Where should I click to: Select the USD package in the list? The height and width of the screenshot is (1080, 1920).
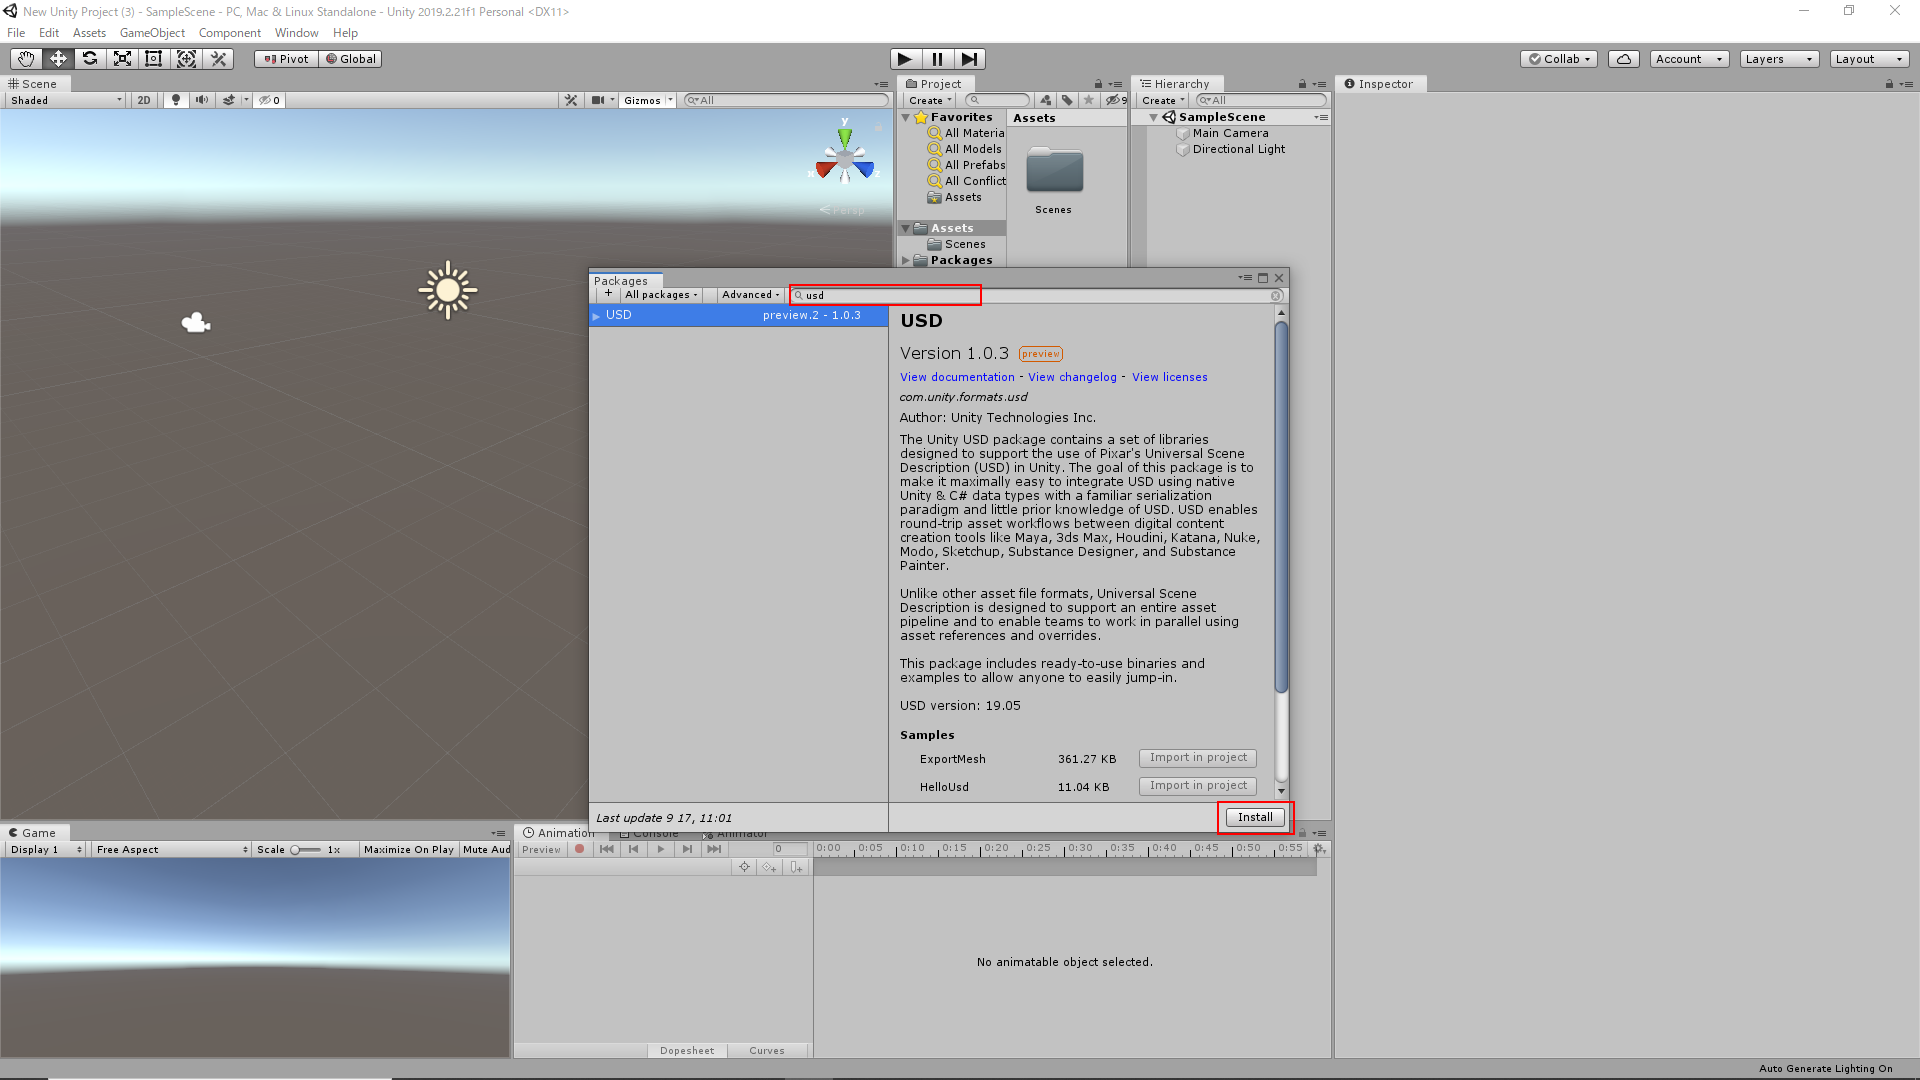[738, 315]
